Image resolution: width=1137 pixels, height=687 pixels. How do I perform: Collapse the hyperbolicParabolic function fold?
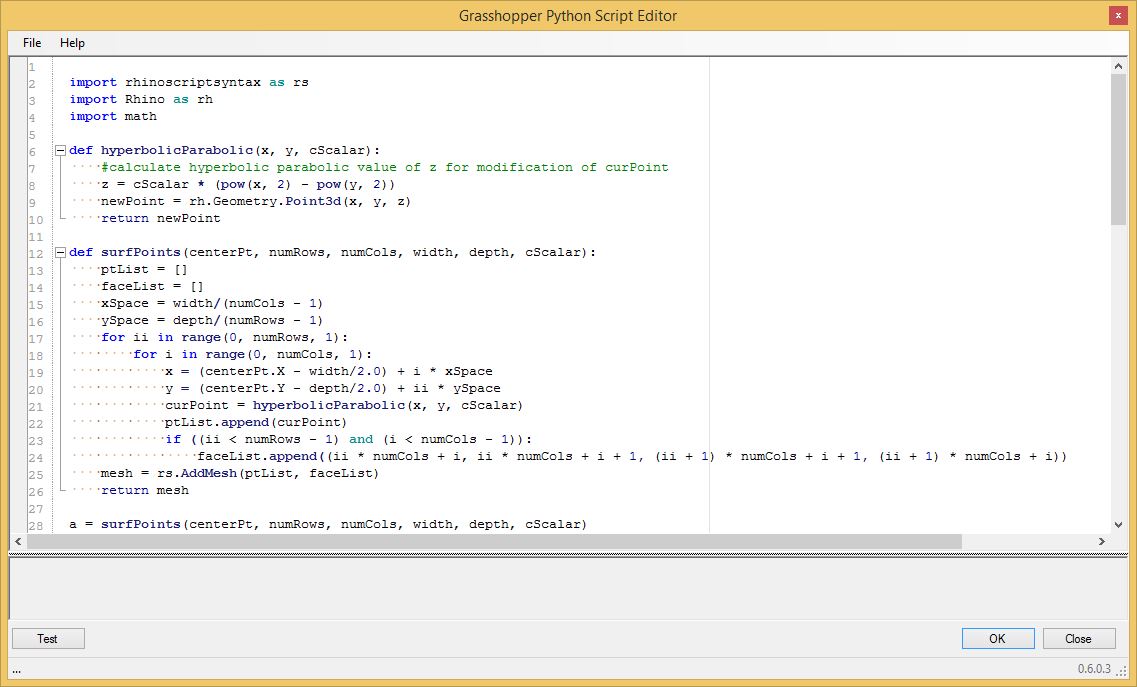click(60, 151)
